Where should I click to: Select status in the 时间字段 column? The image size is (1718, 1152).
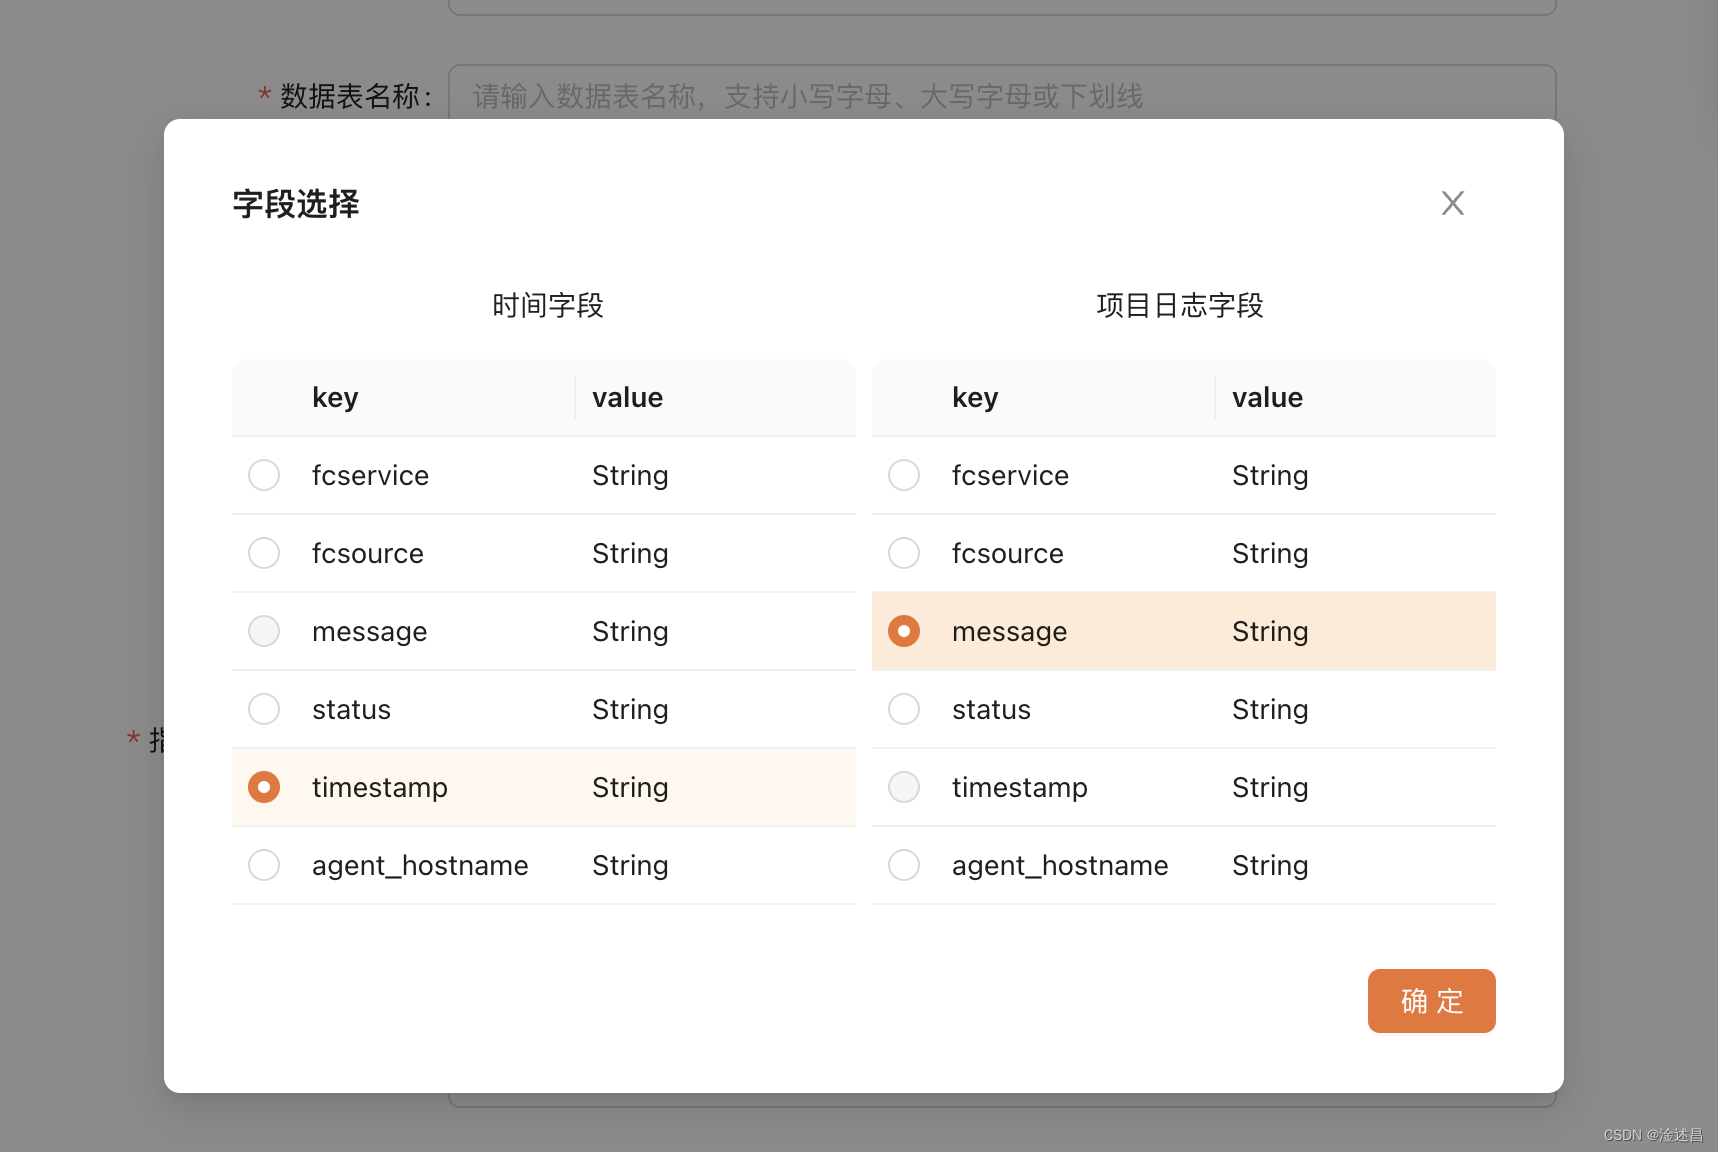pyautogui.click(x=263, y=709)
